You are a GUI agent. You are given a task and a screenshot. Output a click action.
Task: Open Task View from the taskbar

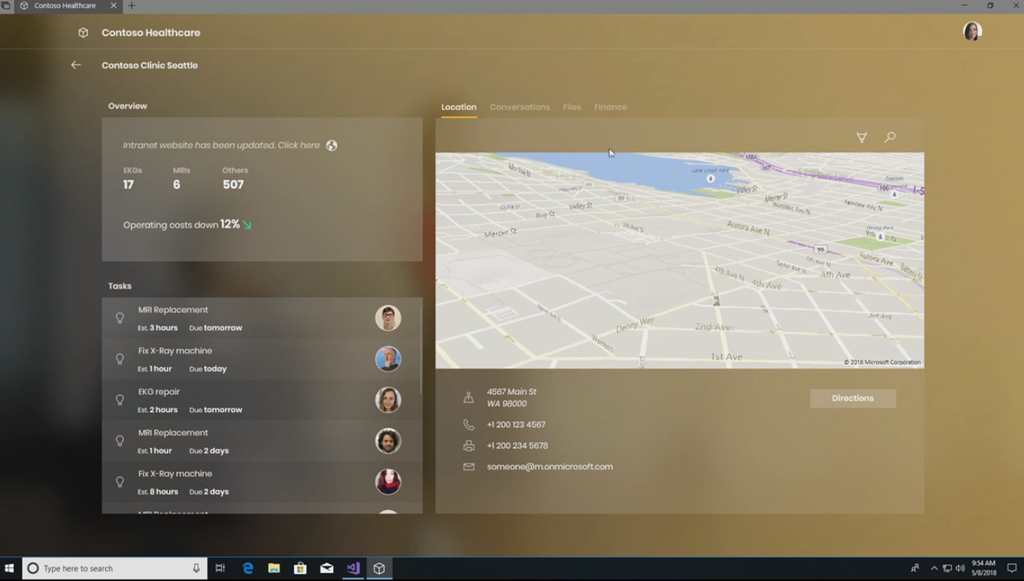(220, 568)
